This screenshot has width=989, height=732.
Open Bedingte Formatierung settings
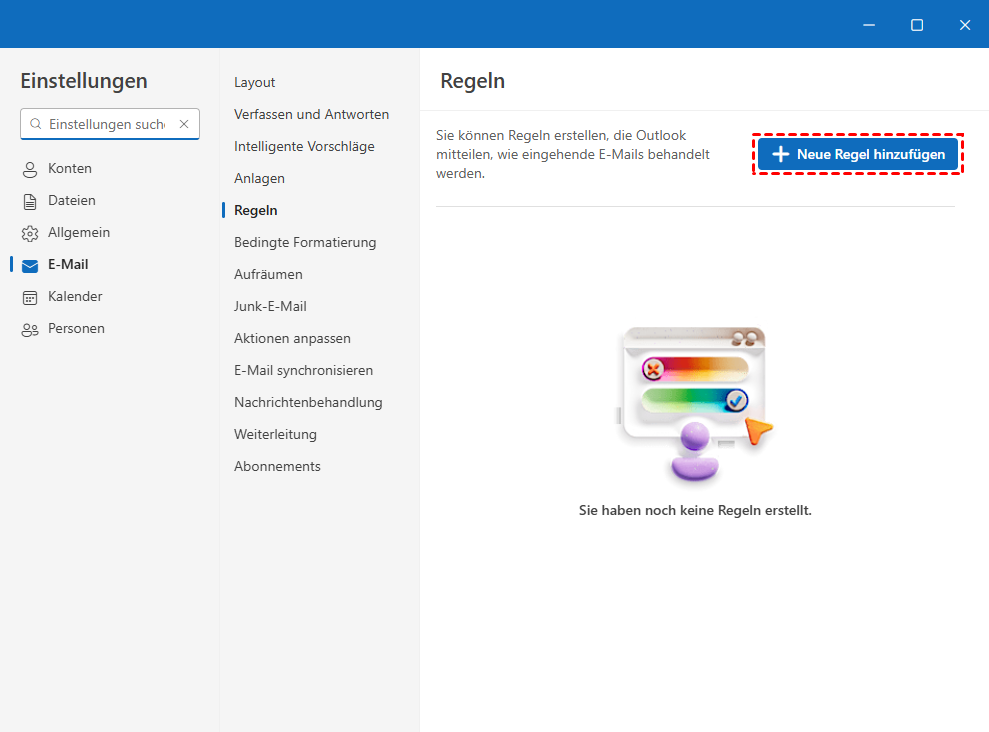click(x=305, y=242)
